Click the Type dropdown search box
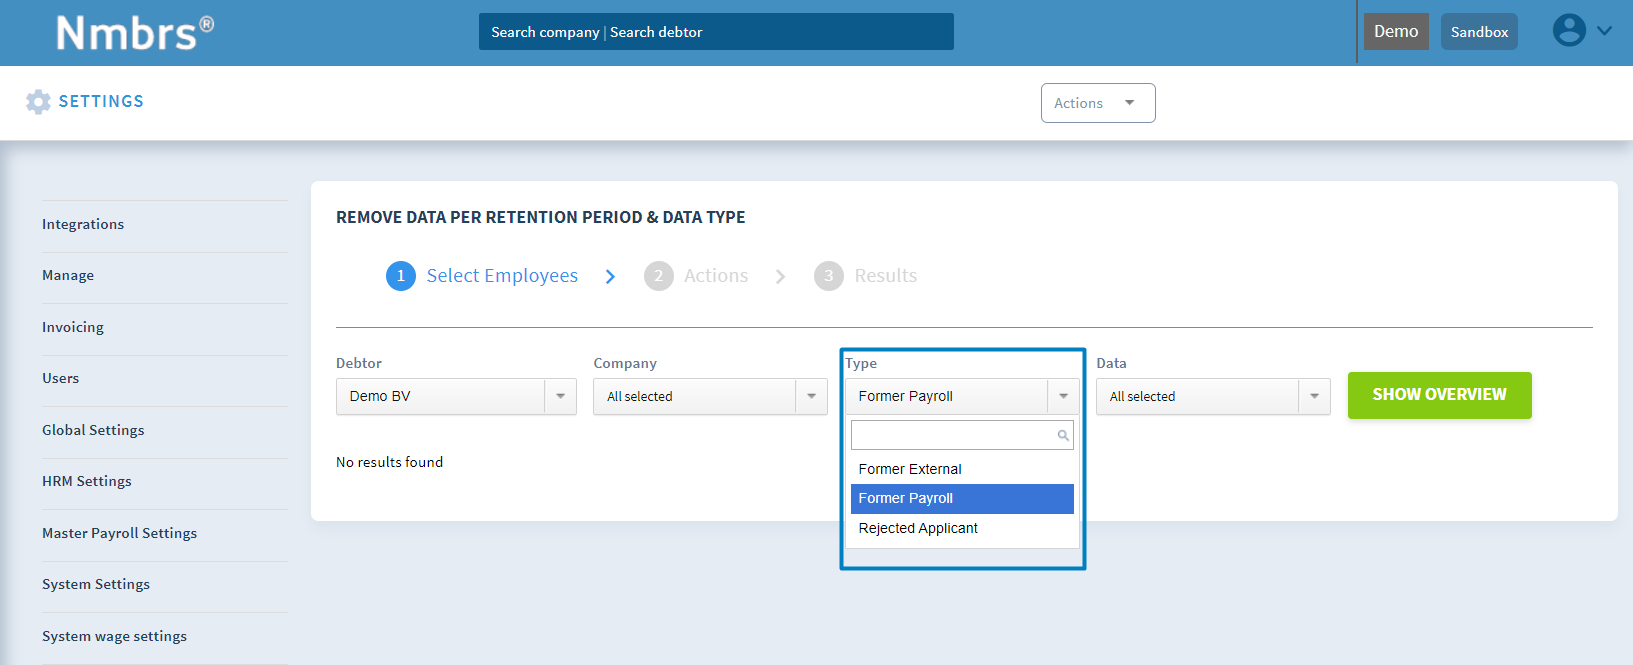 coord(962,435)
